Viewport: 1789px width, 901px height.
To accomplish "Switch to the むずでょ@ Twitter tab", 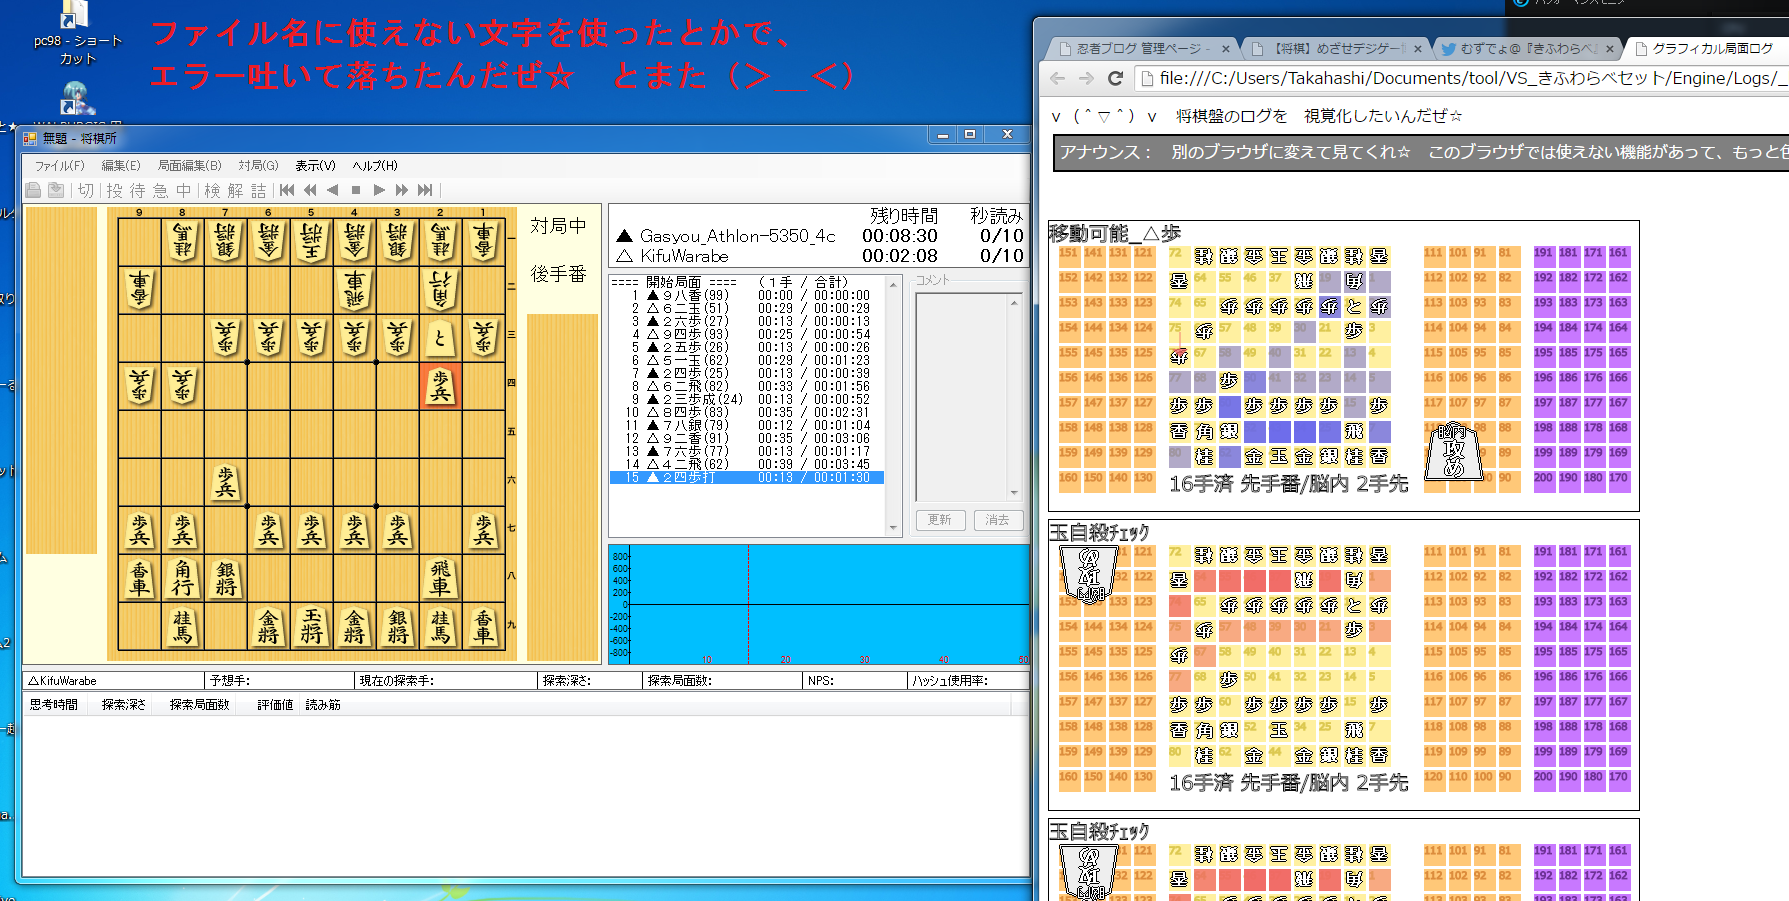I will click(1527, 48).
